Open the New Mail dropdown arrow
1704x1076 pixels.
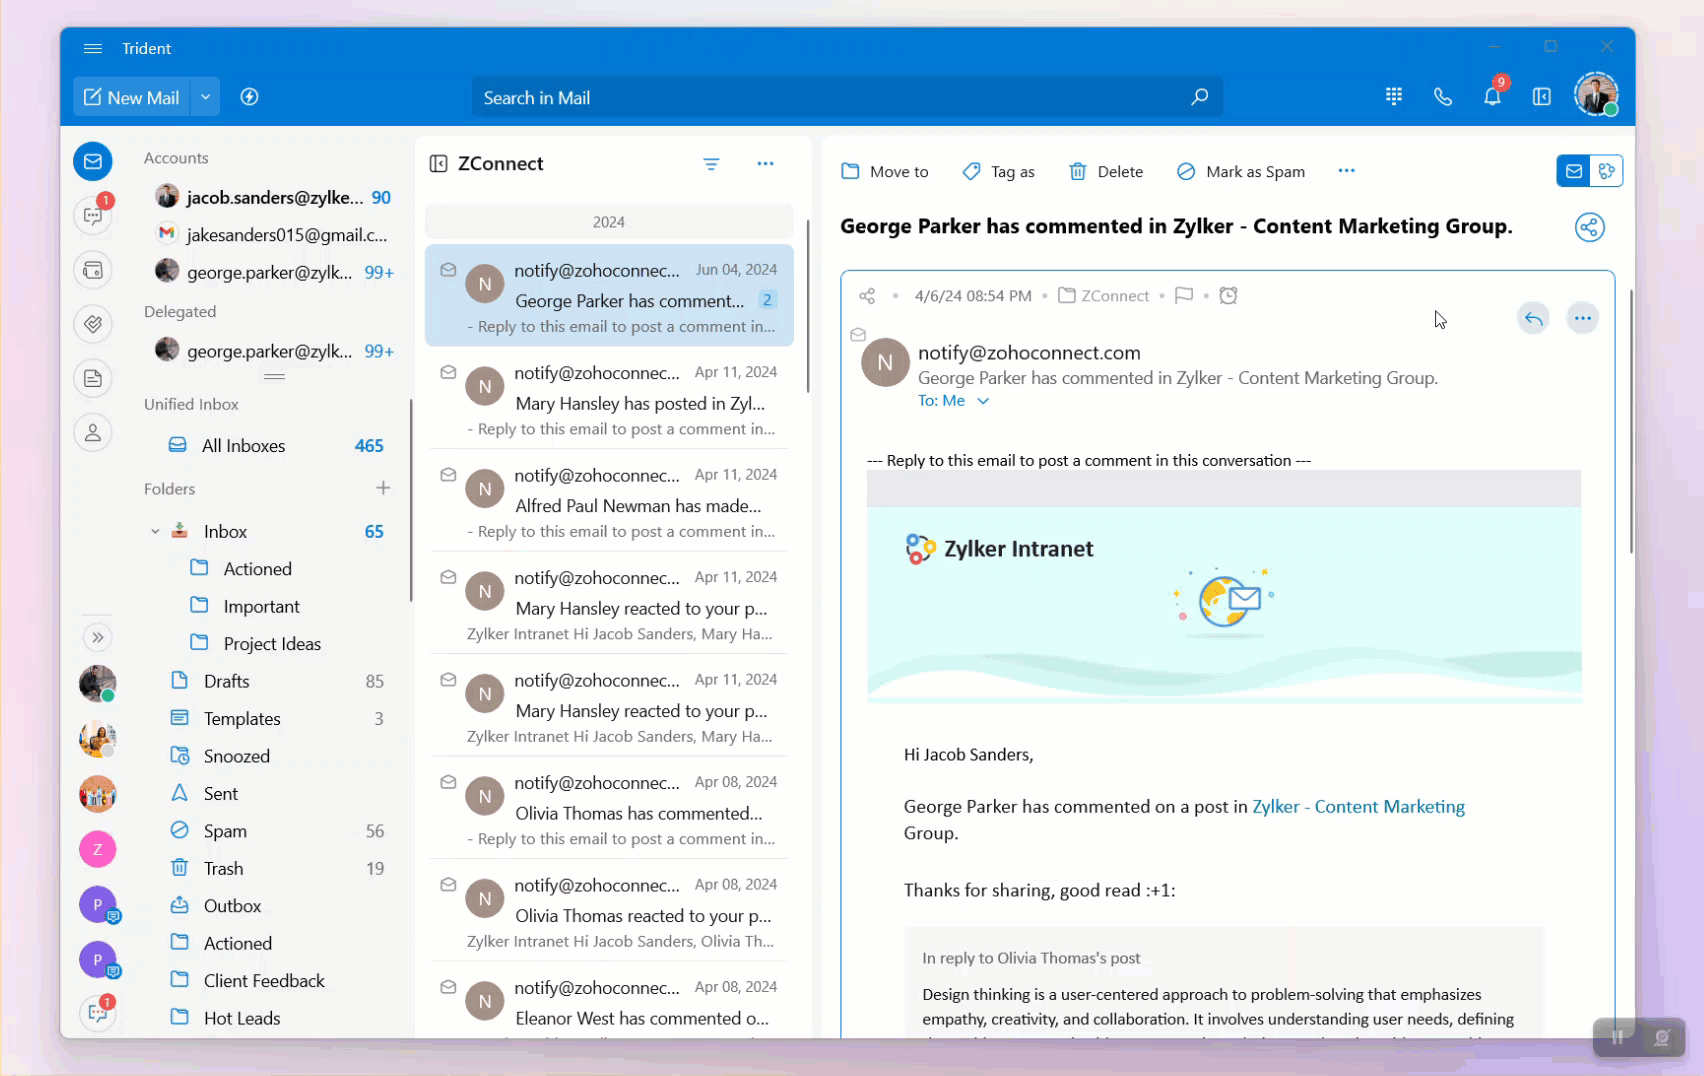pyautogui.click(x=205, y=97)
